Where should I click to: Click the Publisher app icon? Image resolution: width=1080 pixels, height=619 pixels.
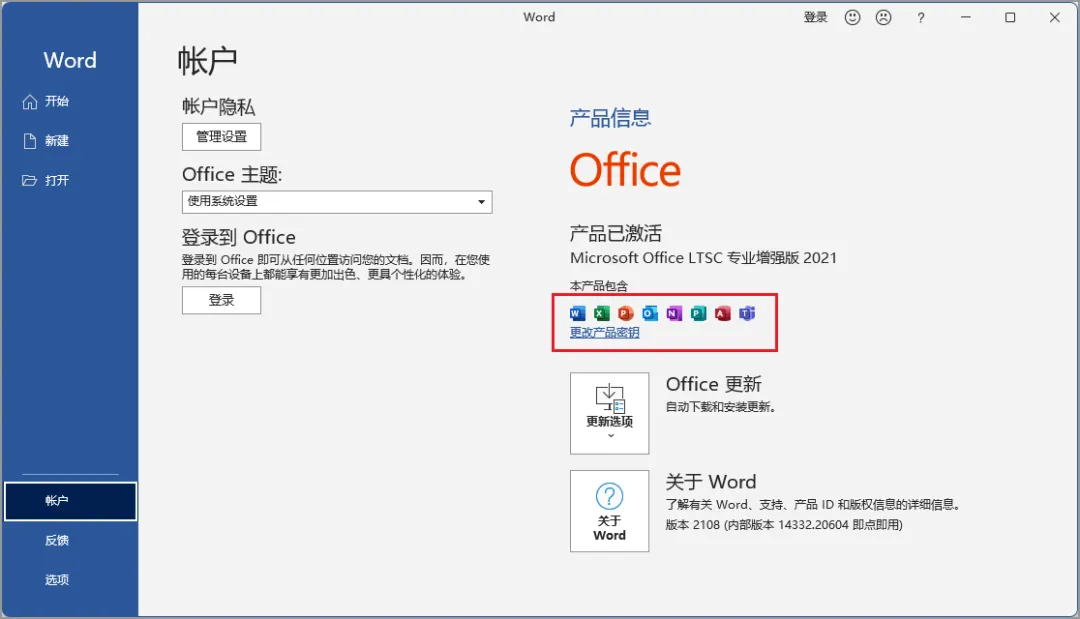(698, 314)
